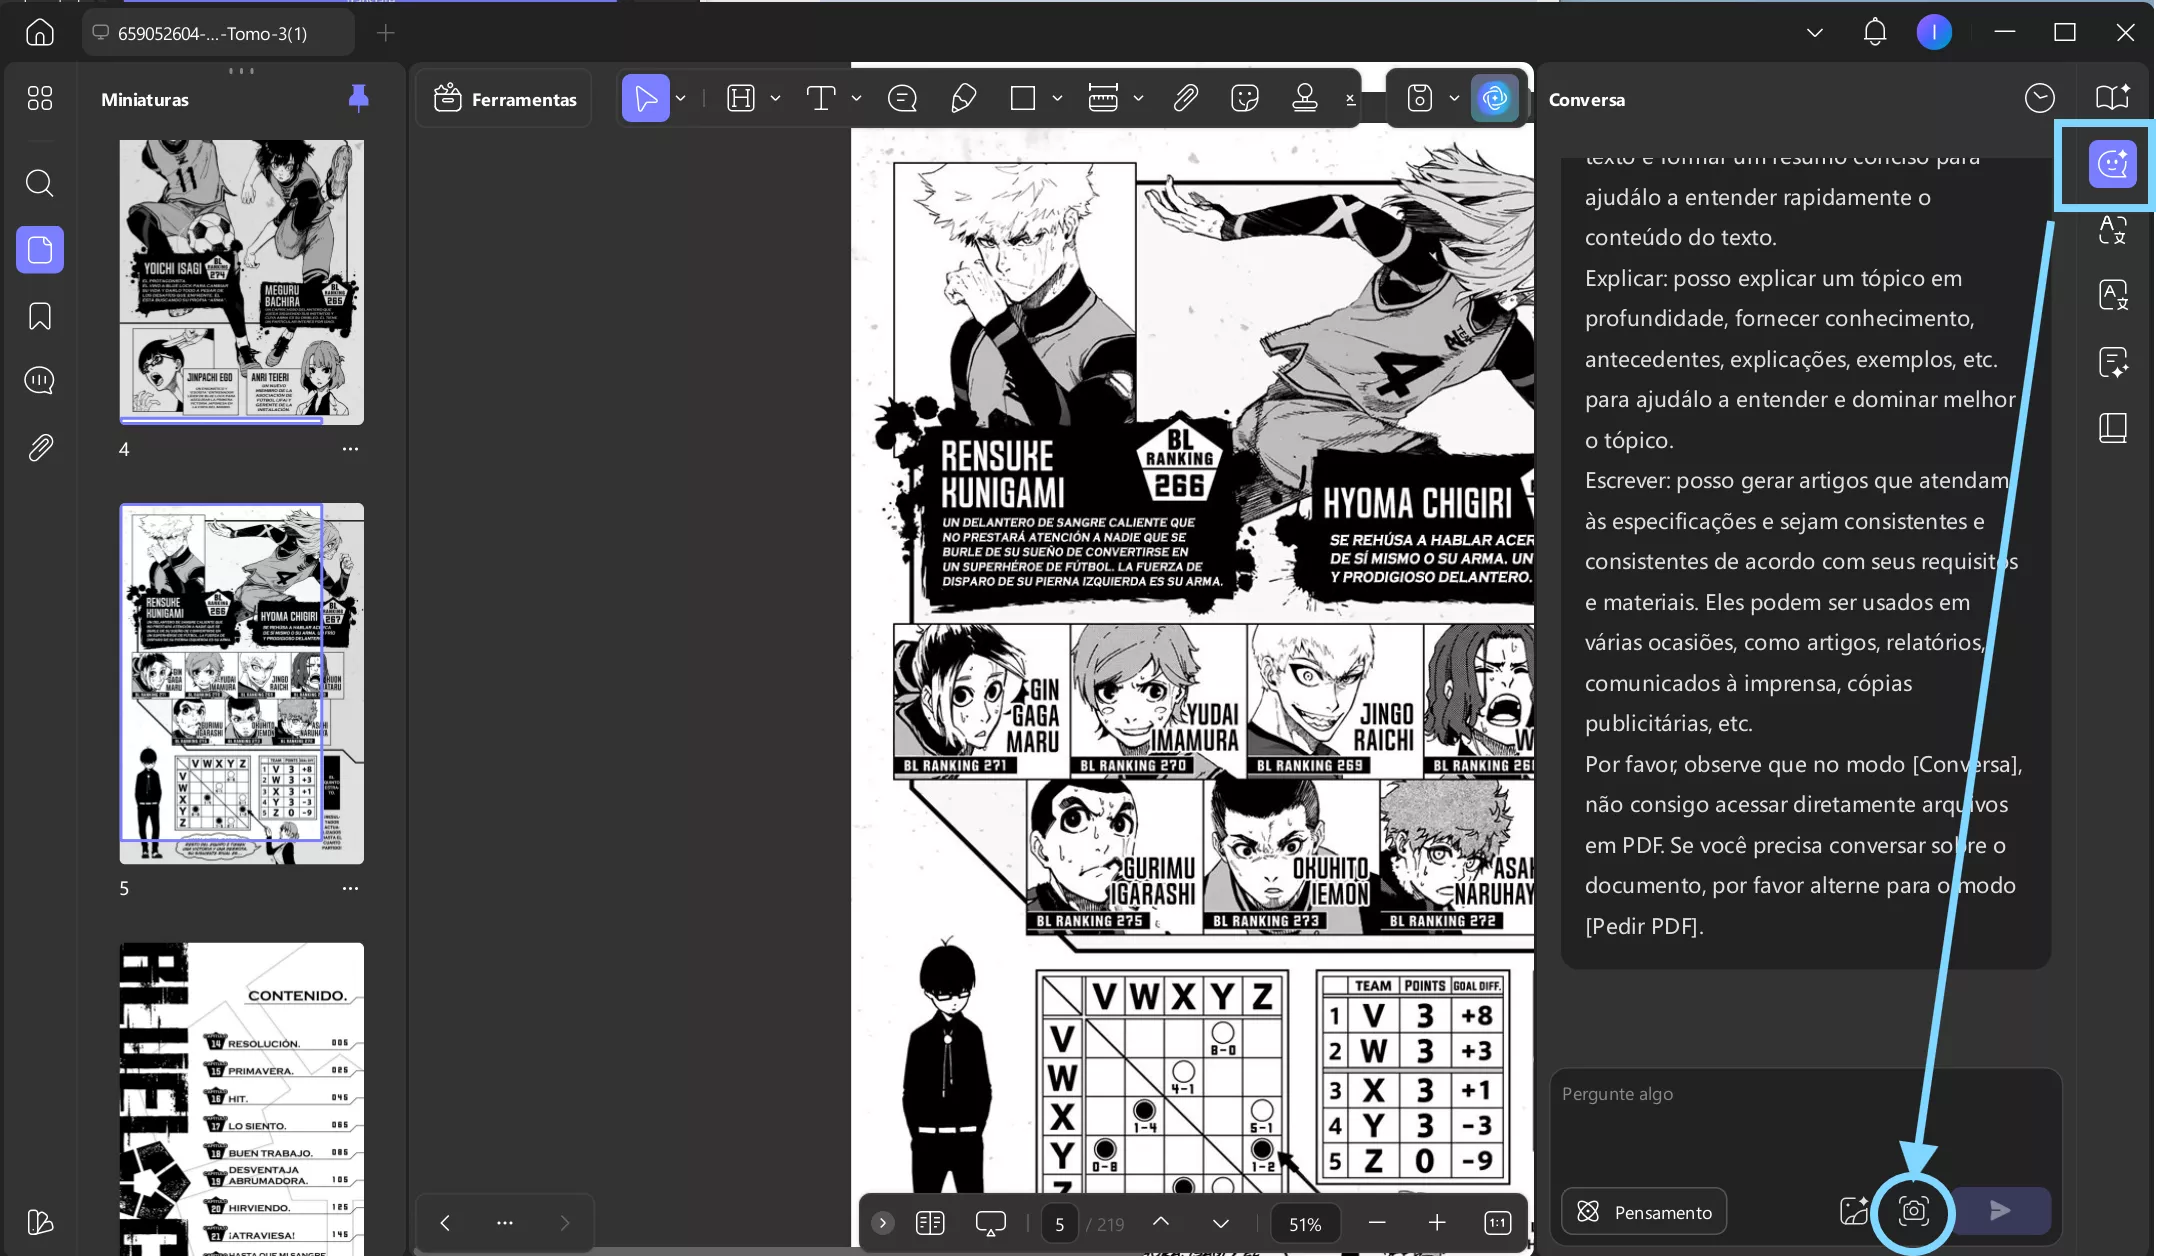Open the AI book knowledge icon
Screen dimensions: 2157x1257
[x=2112, y=98]
